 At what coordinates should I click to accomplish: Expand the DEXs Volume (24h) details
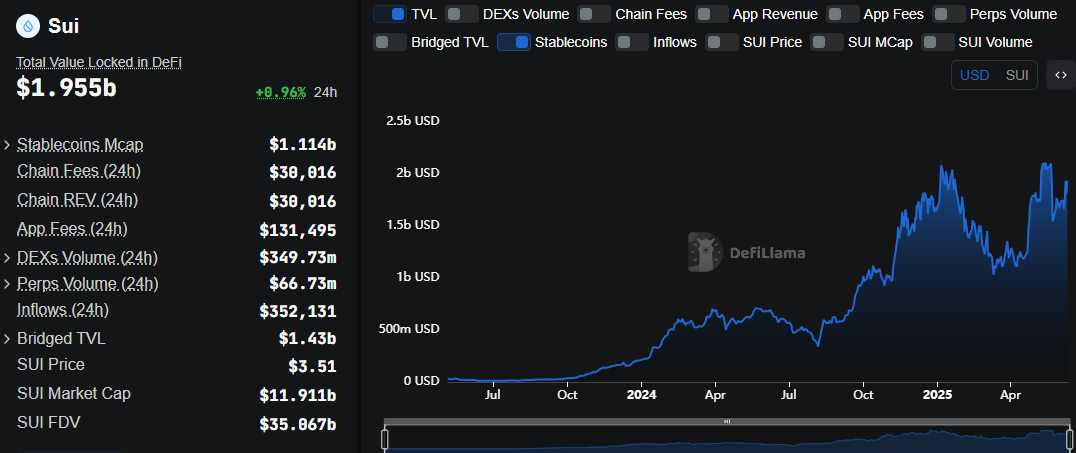(x=7, y=258)
